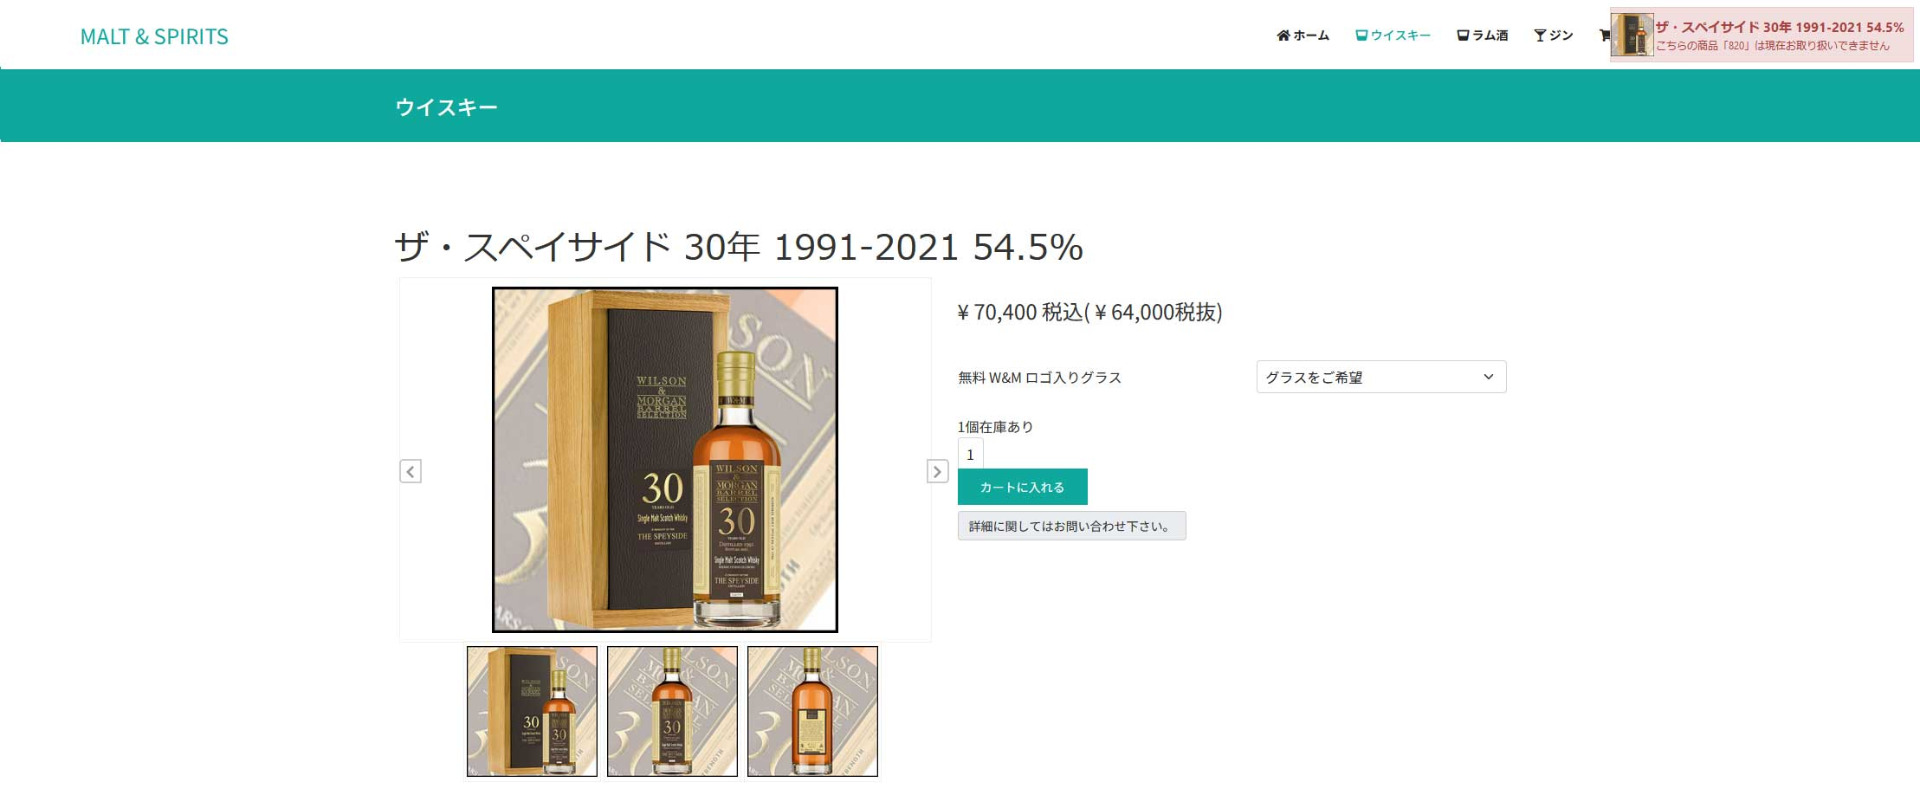The width and height of the screenshot is (1920, 795).
Task: Click the main product image of the bottle
Action: [x=665, y=460]
